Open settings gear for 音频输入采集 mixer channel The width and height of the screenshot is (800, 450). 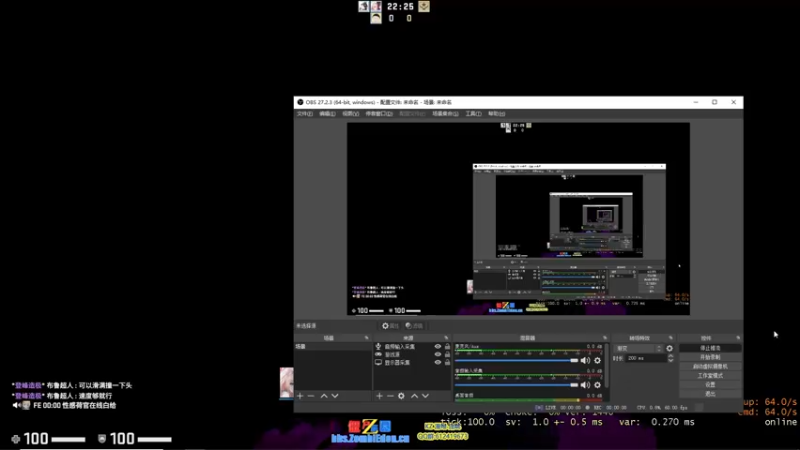[597, 385]
